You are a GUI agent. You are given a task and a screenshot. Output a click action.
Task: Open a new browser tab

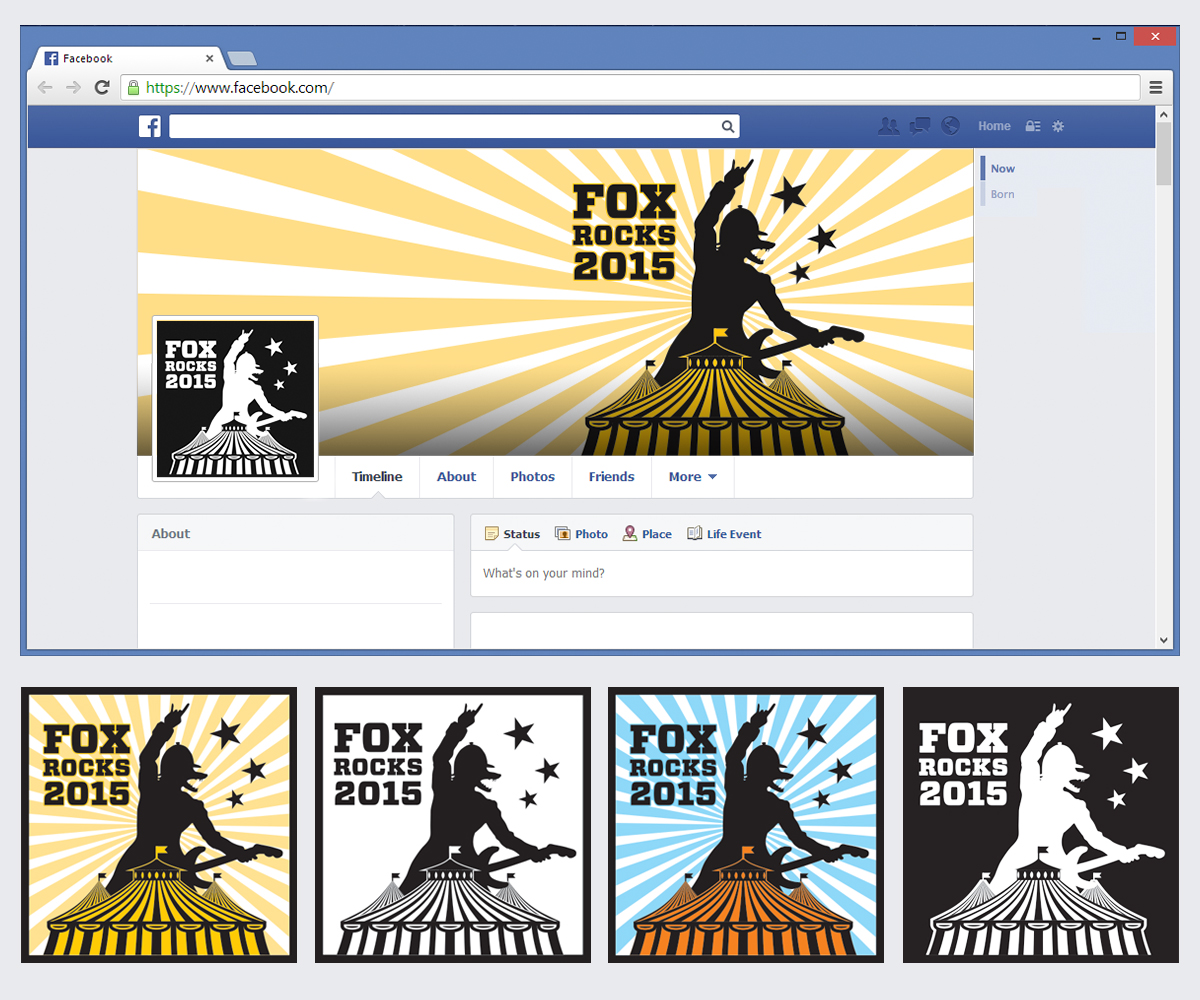tap(242, 58)
